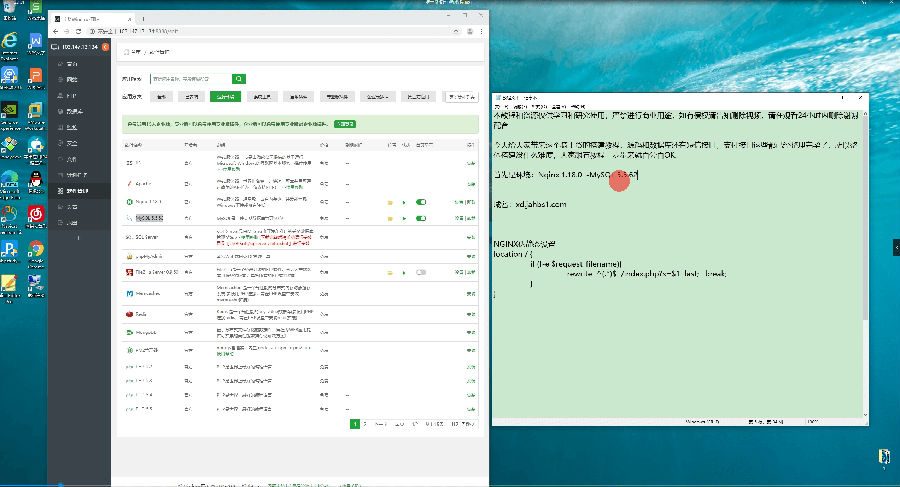Click the browser back arrow
Screen dimensions: 900x487
(x=56, y=31)
